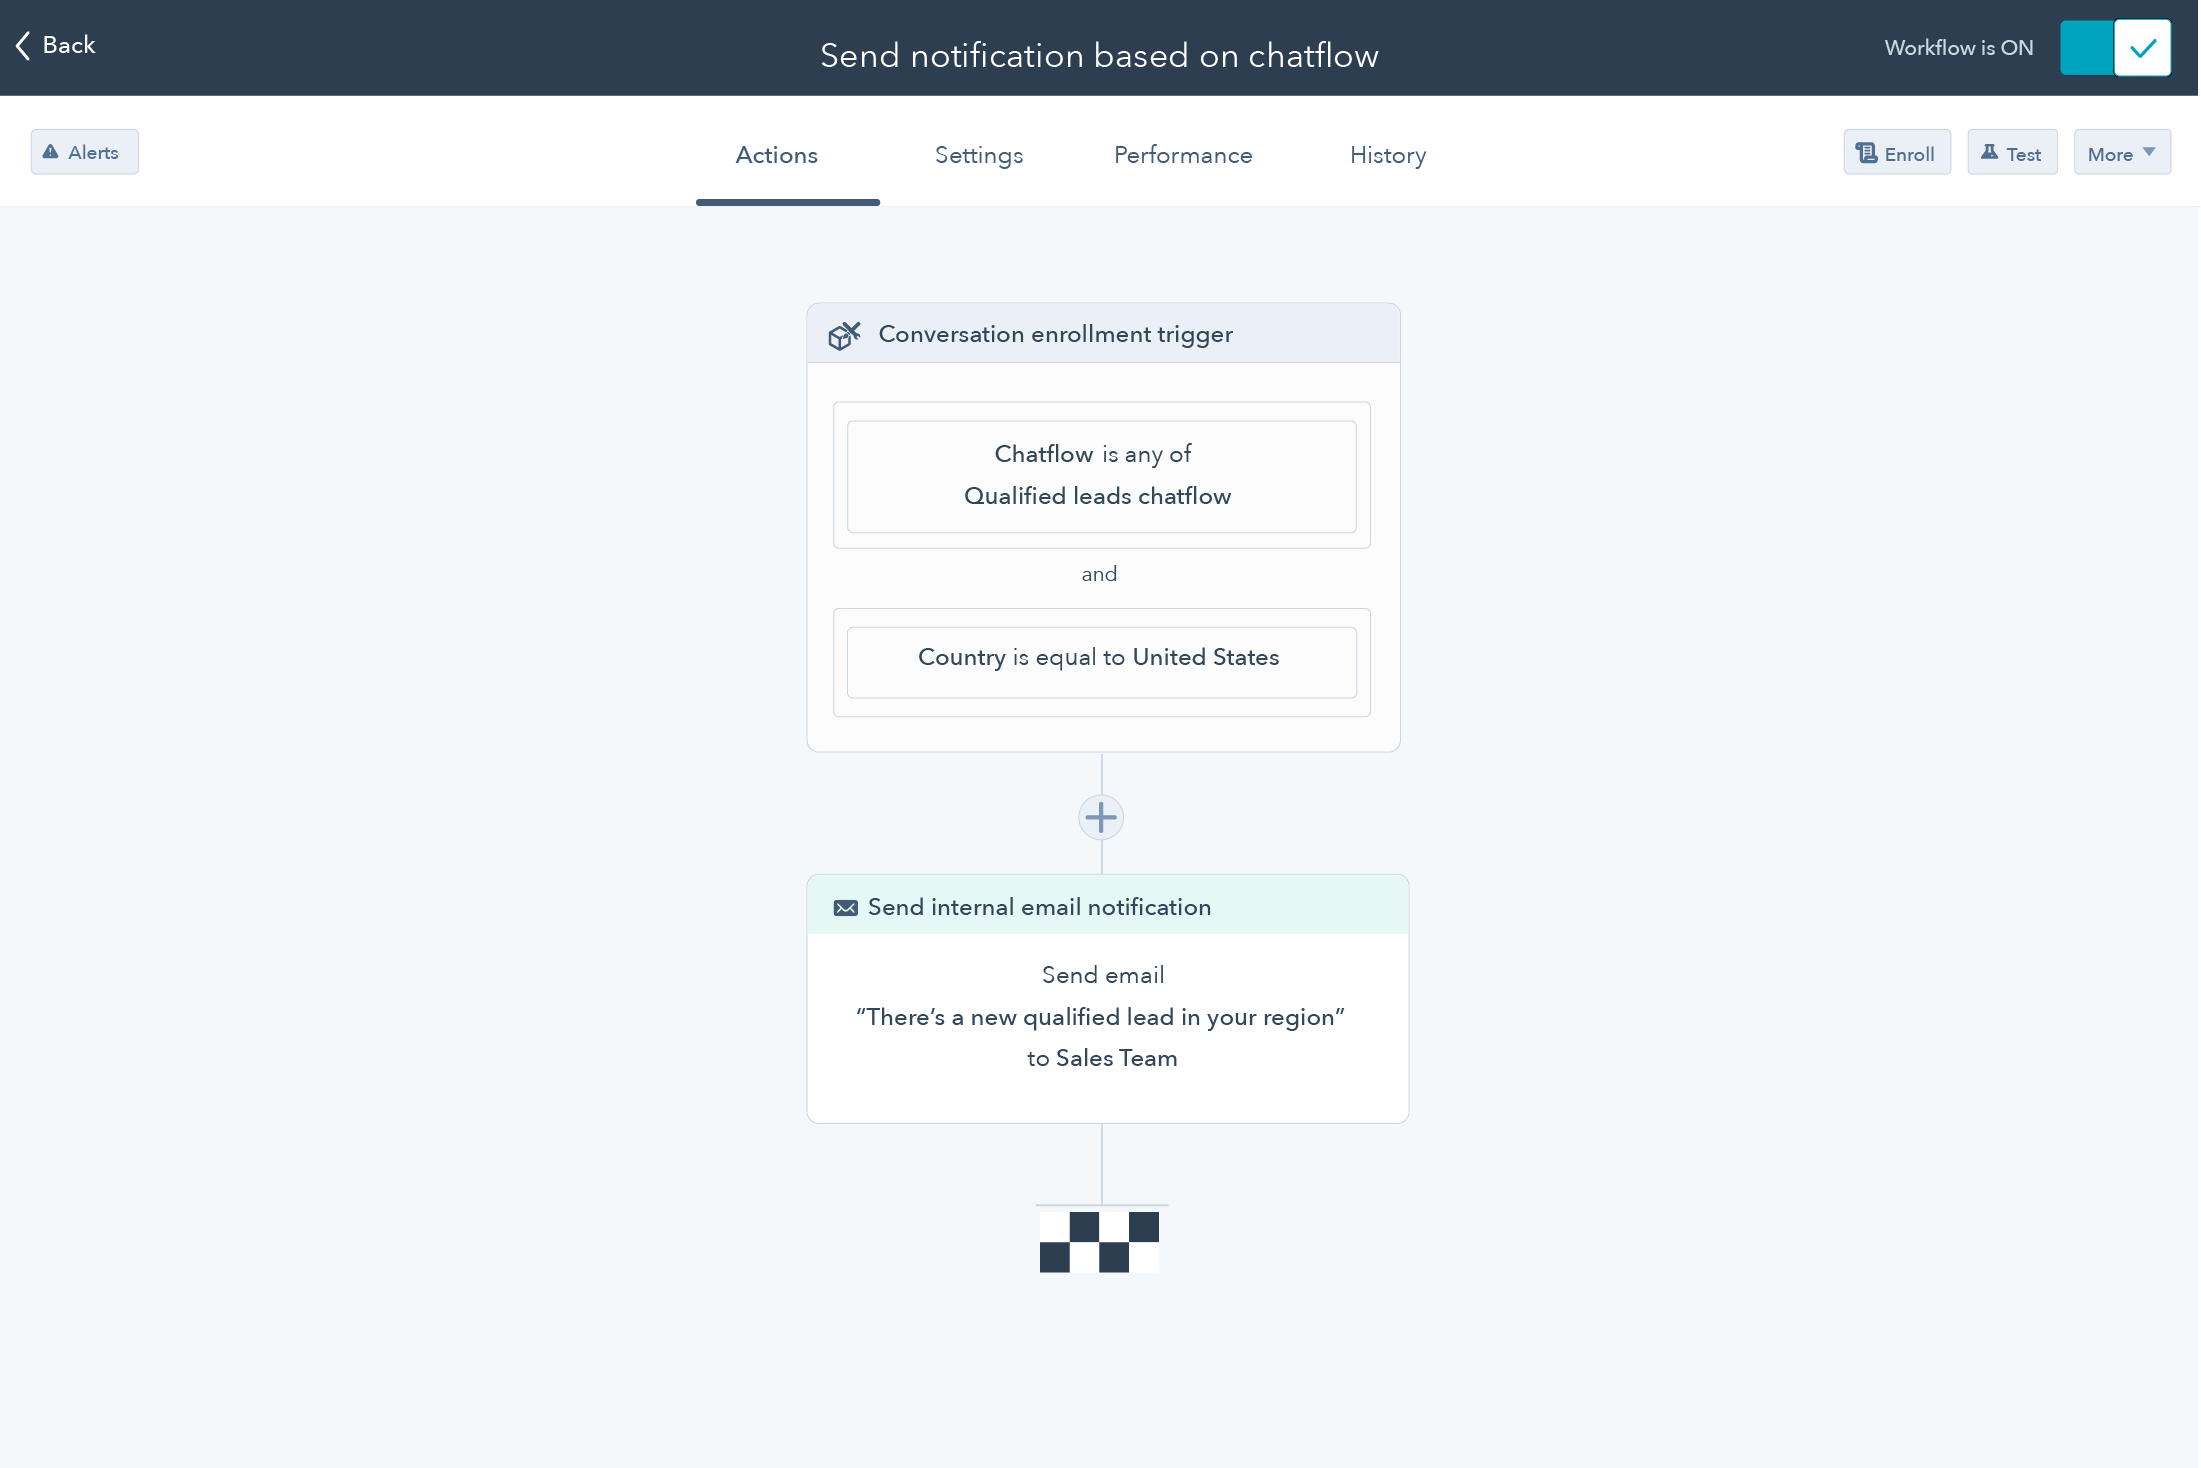Switch to the Settings tab
This screenshot has height=1468, width=2201.
pyautogui.click(x=978, y=155)
